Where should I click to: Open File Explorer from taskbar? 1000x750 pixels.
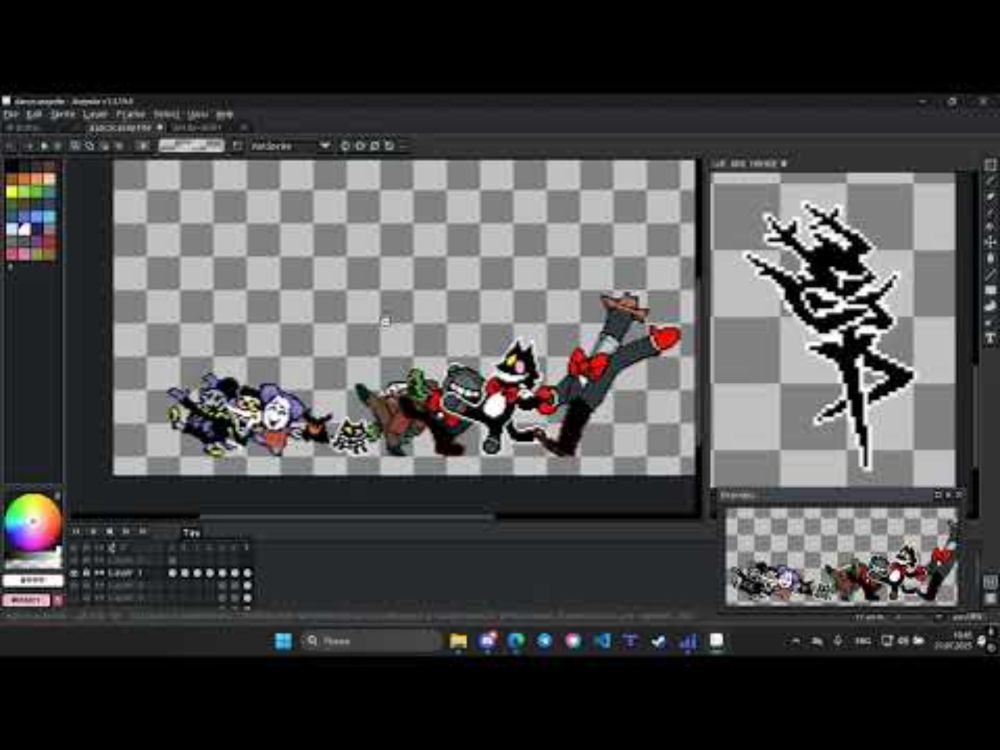point(458,641)
